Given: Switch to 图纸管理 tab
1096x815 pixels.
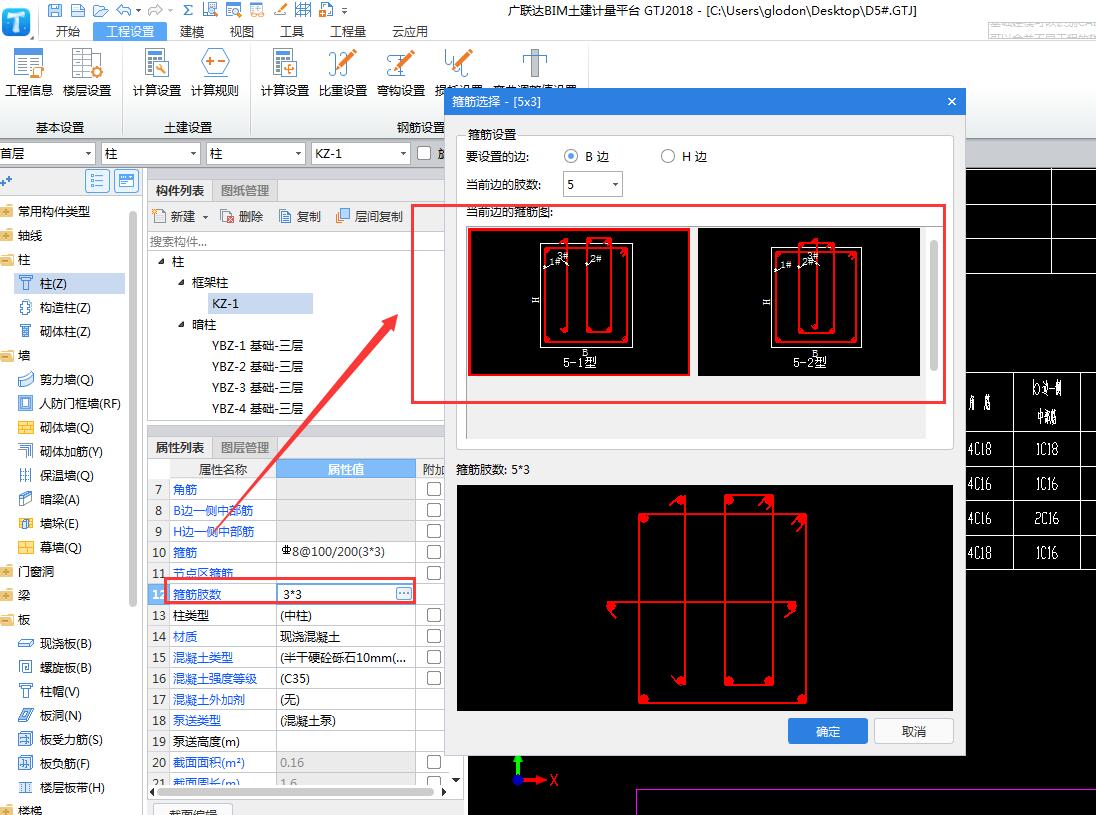Looking at the screenshot, I should 245,191.
